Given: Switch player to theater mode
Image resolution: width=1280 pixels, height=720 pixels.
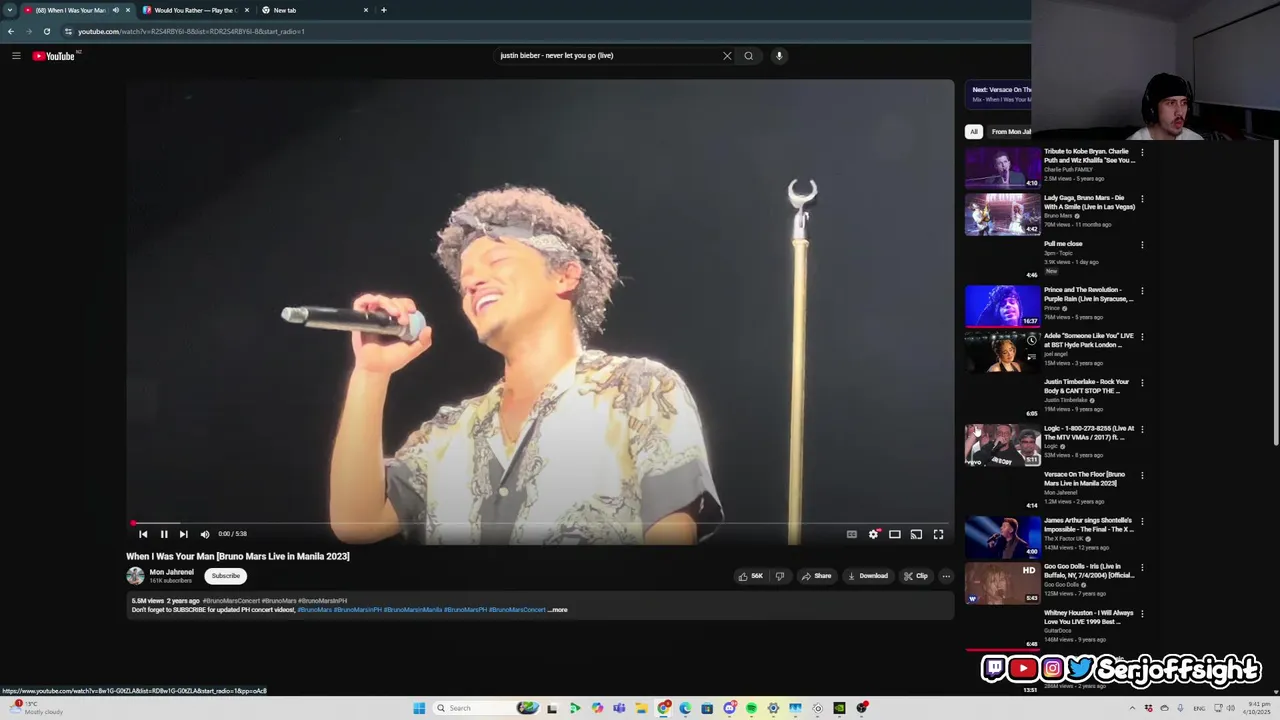Looking at the screenshot, I should point(895,534).
